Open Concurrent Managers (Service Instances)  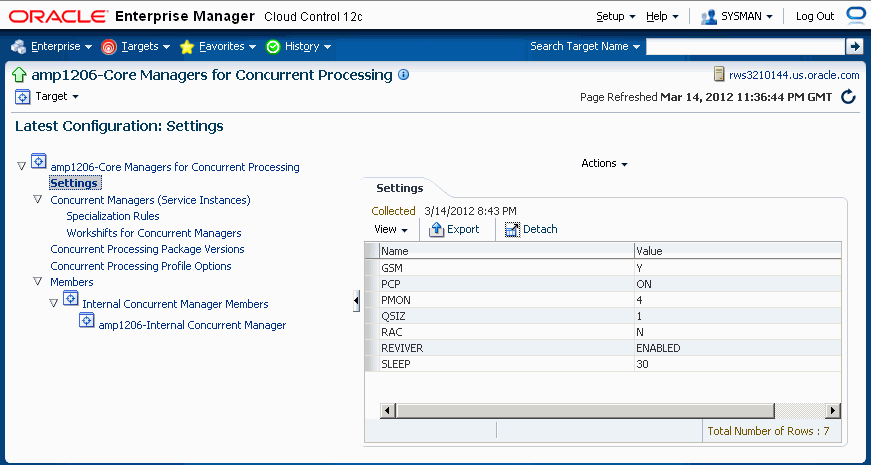151,200
